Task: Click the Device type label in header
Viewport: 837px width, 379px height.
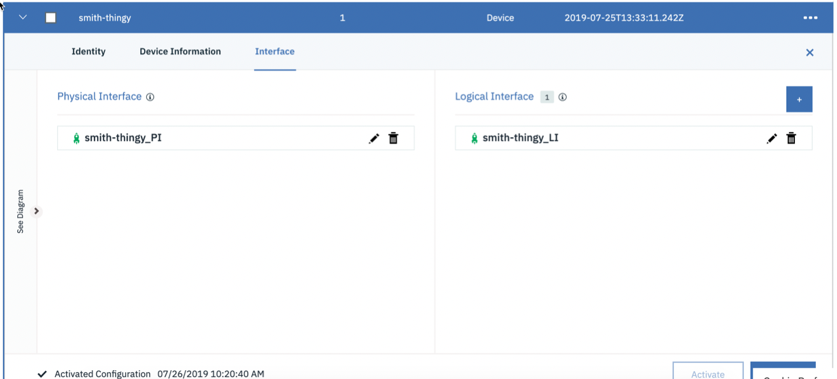Action: (x=500, y=18)
